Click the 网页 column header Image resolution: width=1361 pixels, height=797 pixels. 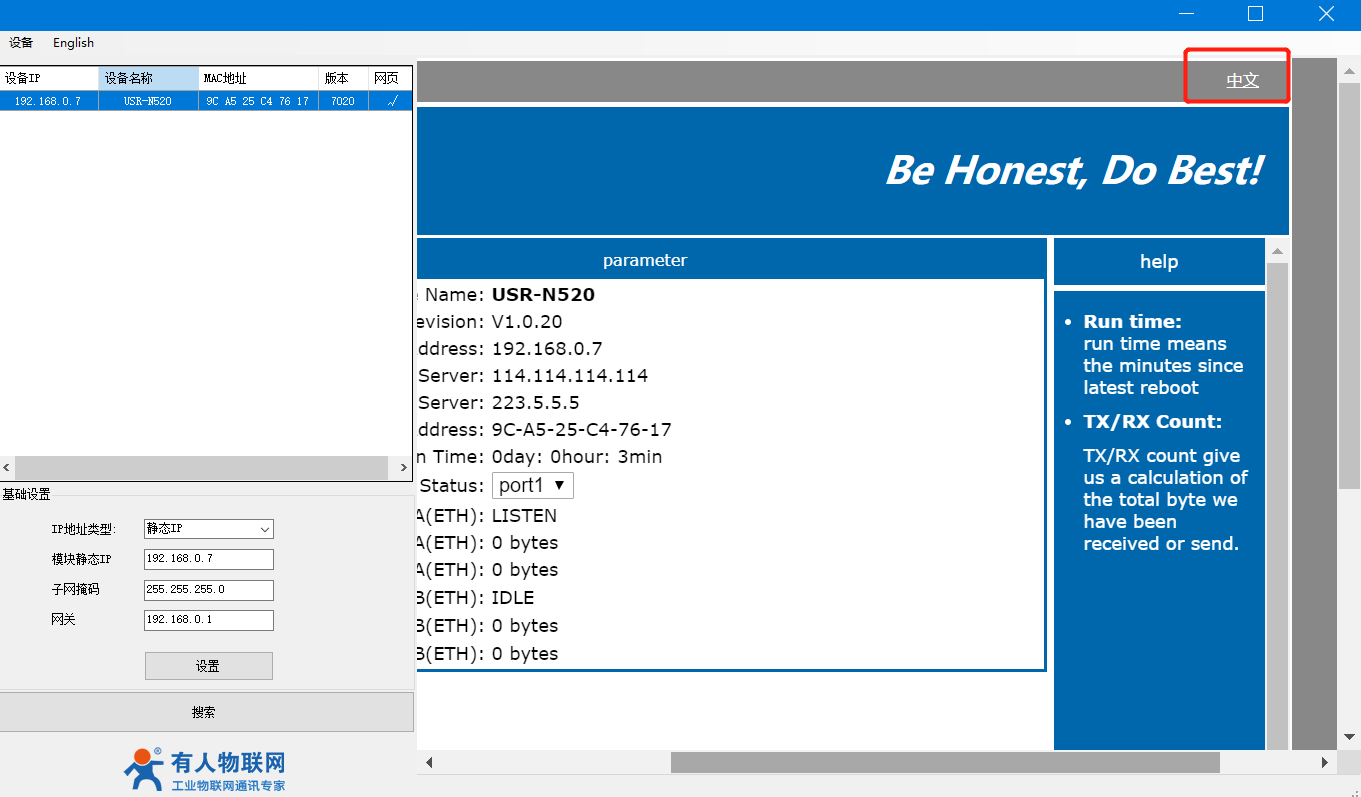point(390,78)
